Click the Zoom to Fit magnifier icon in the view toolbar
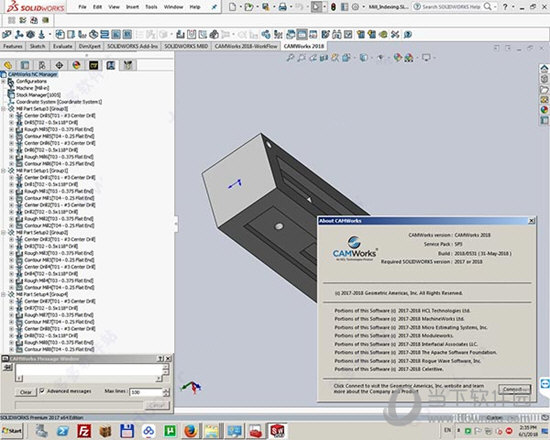This screenshot has width=550, height=440. [290, 58]
